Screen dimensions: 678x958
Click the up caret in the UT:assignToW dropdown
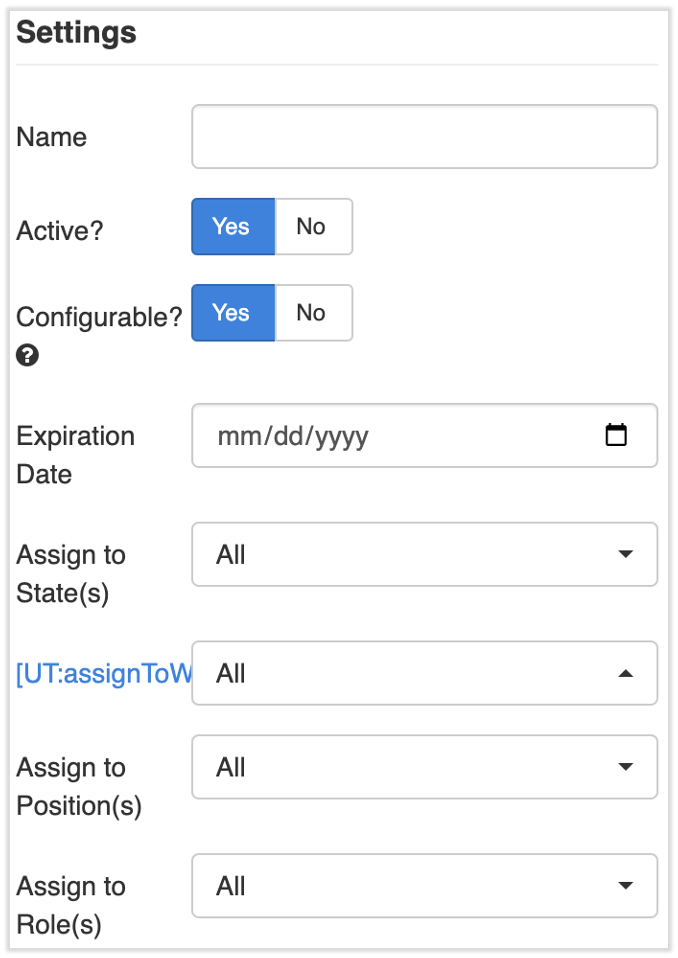625,673
